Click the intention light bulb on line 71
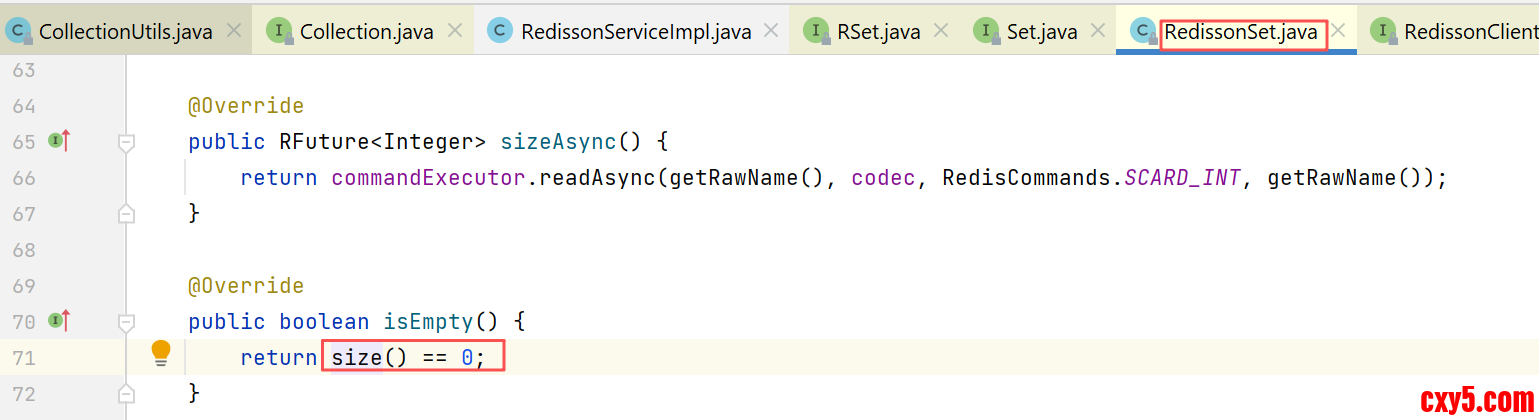The height and width of the screenshot is (420, 1539). 160,352
